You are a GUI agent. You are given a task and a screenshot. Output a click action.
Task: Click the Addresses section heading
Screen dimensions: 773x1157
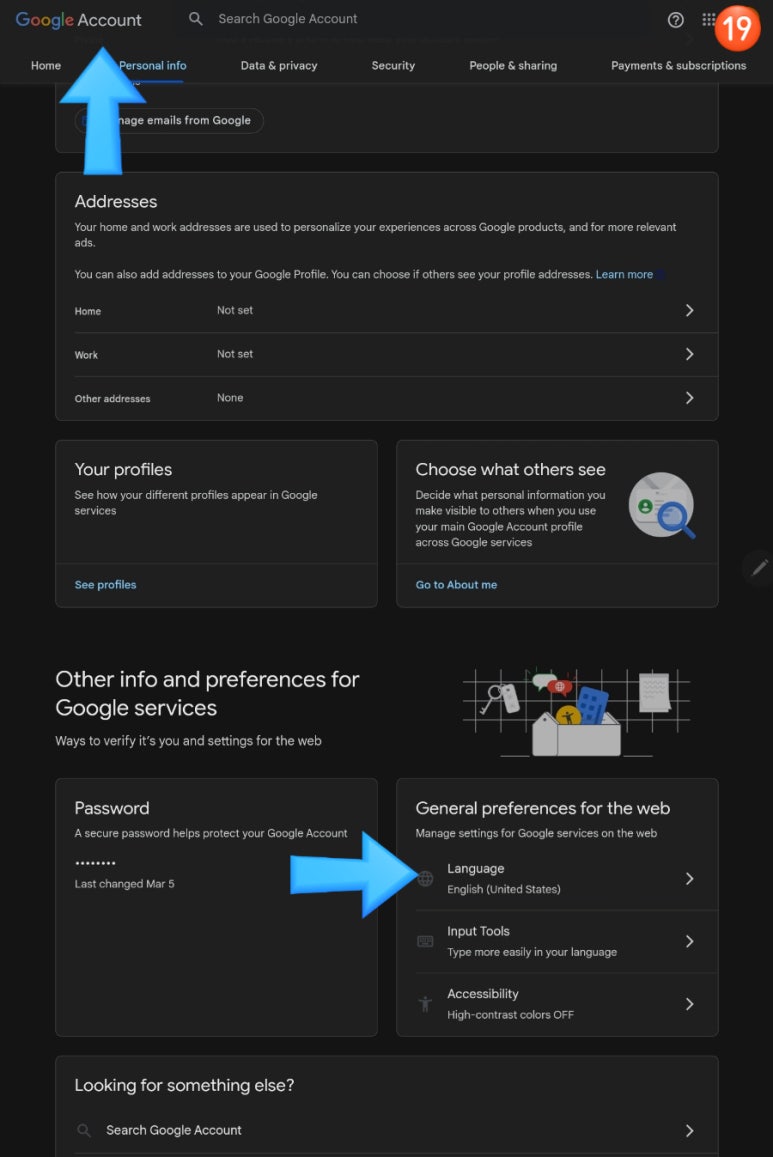(116, 201)
